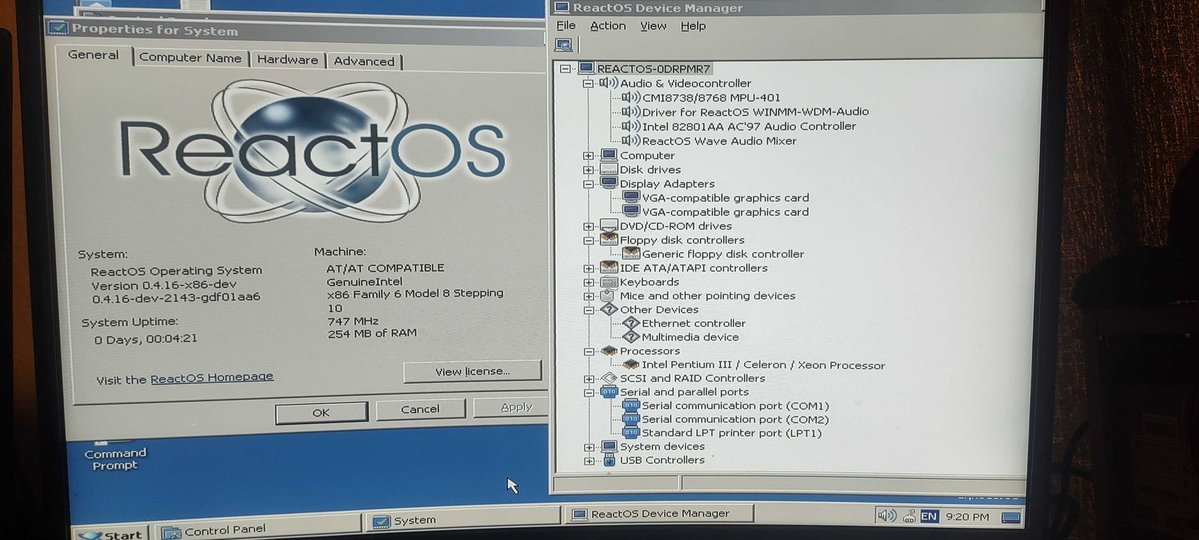Switch to Control Panel taskbar button
1199x540 pixels.
258,529
